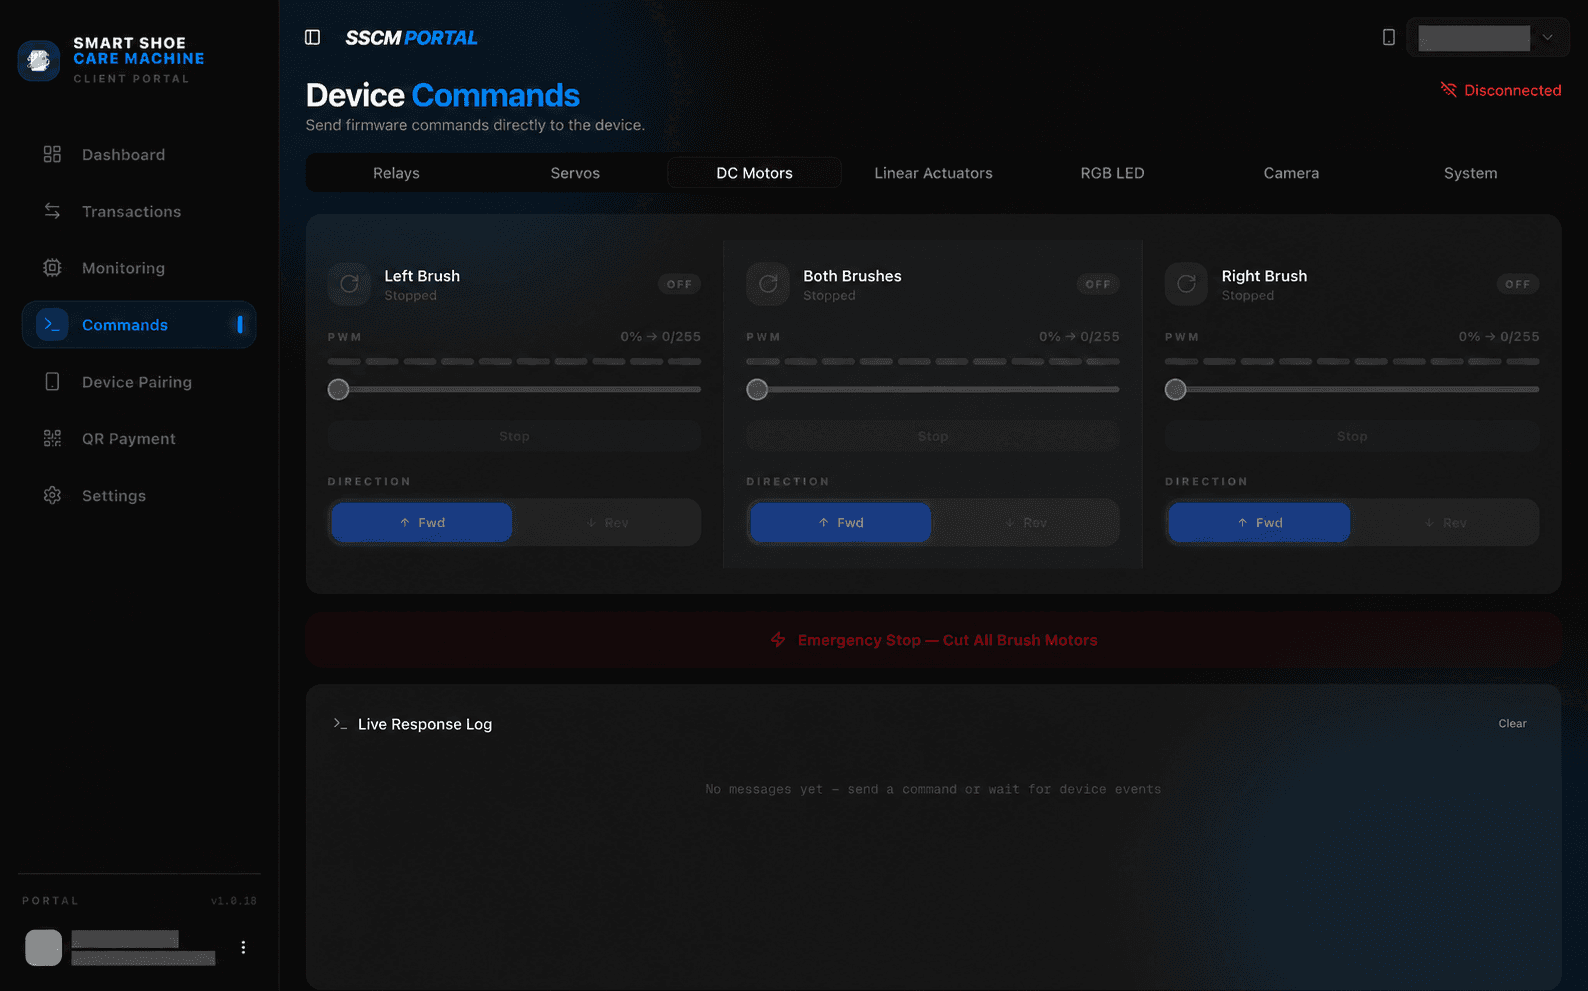
Task: Click the Left Brush PWM slider handle
Action: click(338, 389)
